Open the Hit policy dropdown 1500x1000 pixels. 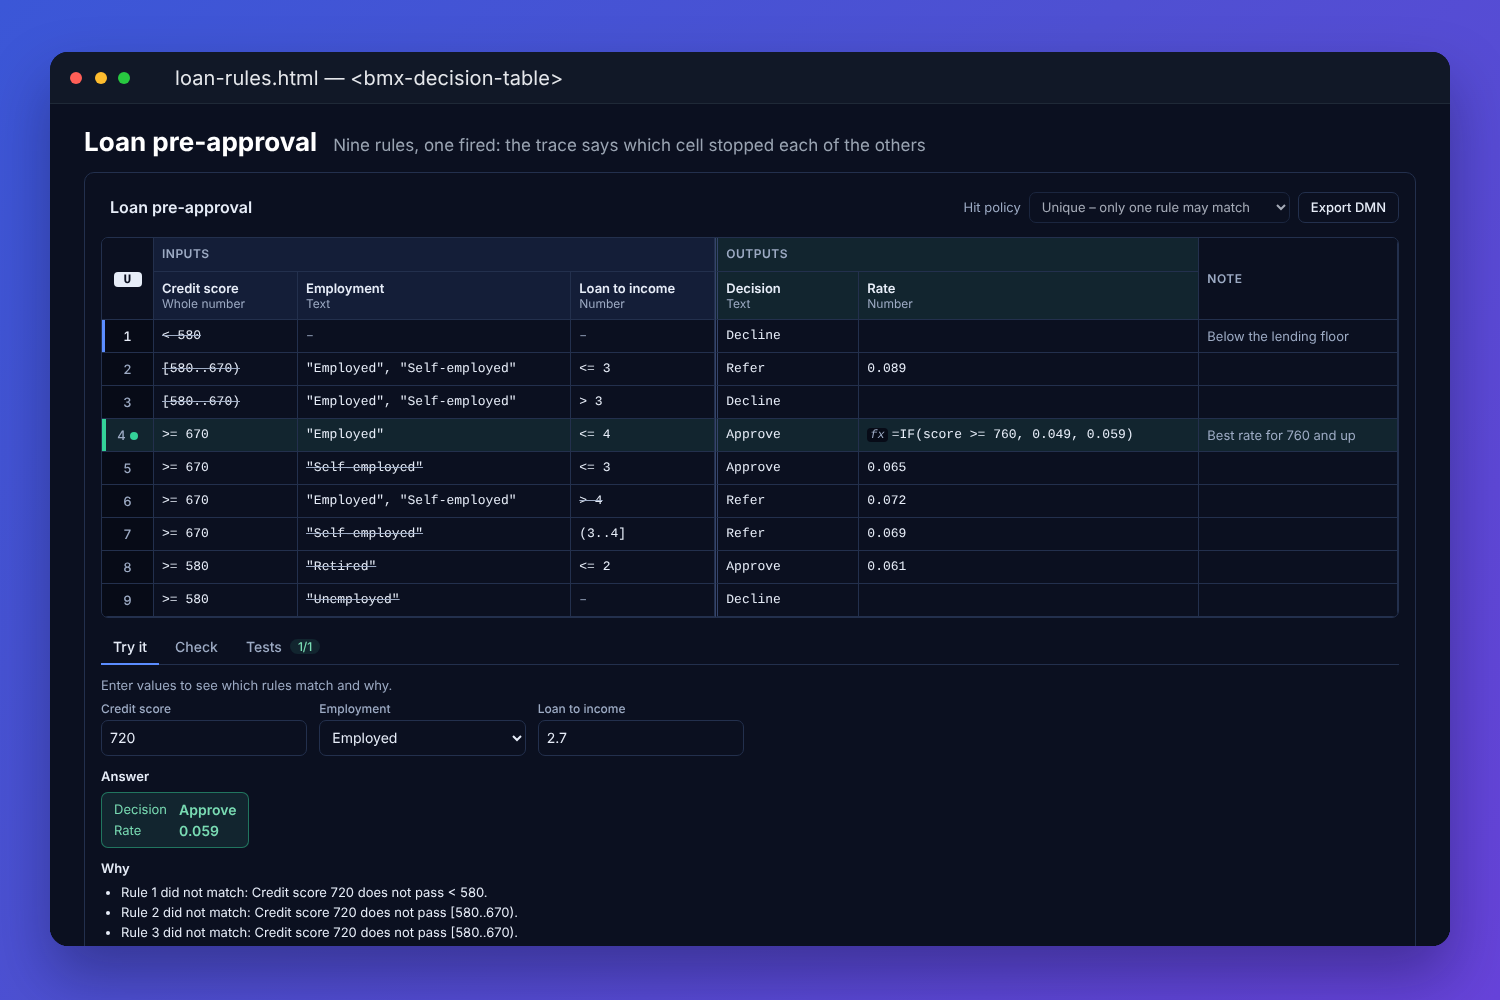click(1159, 208)
